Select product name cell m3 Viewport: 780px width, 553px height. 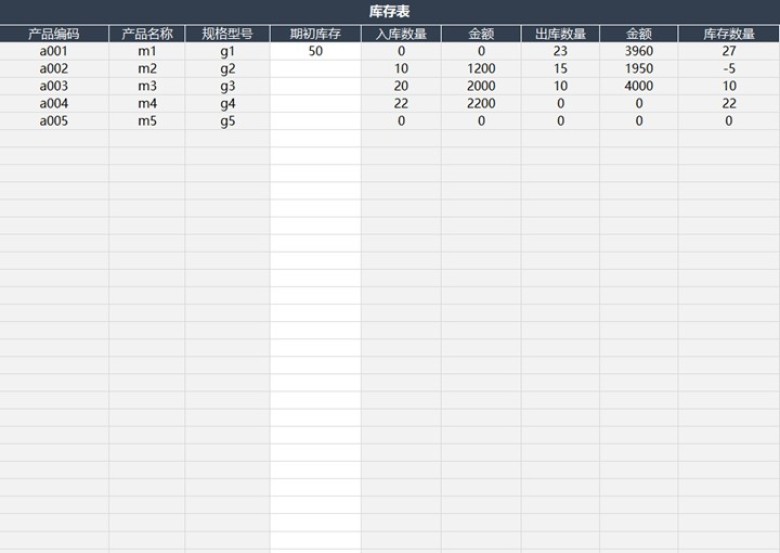pos(147,86)
